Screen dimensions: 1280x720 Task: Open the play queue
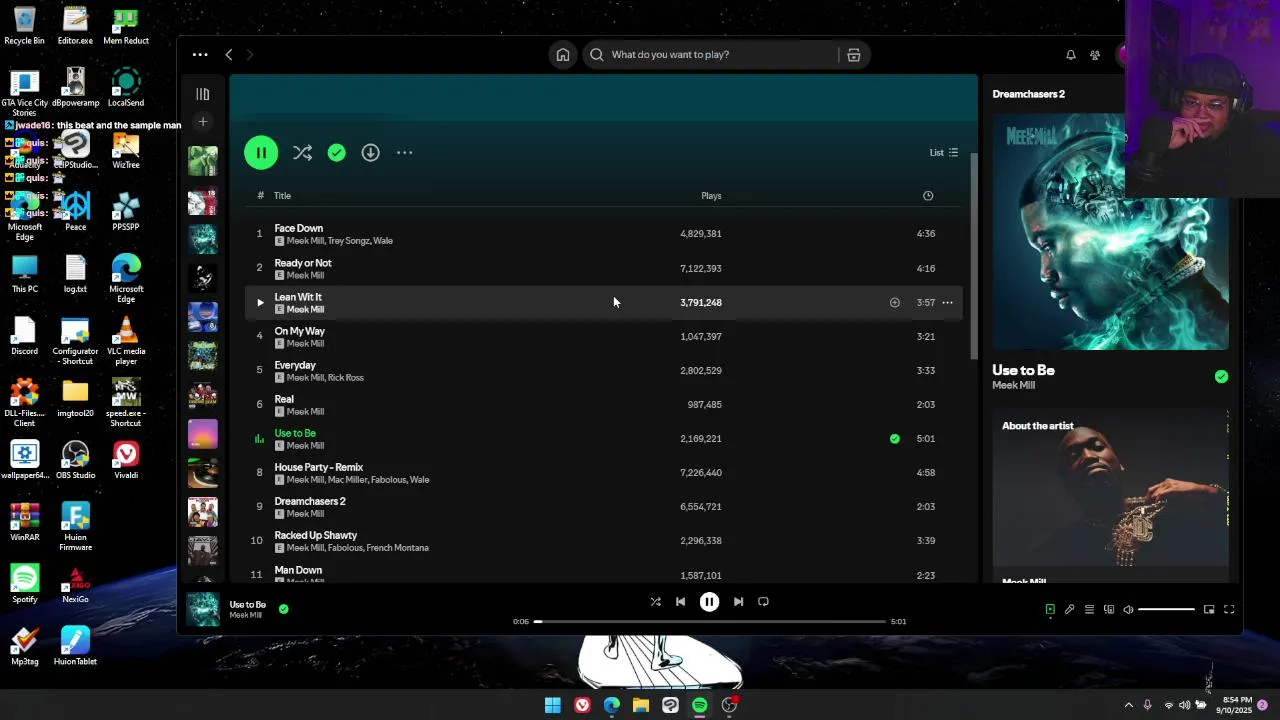(1089, 610)
